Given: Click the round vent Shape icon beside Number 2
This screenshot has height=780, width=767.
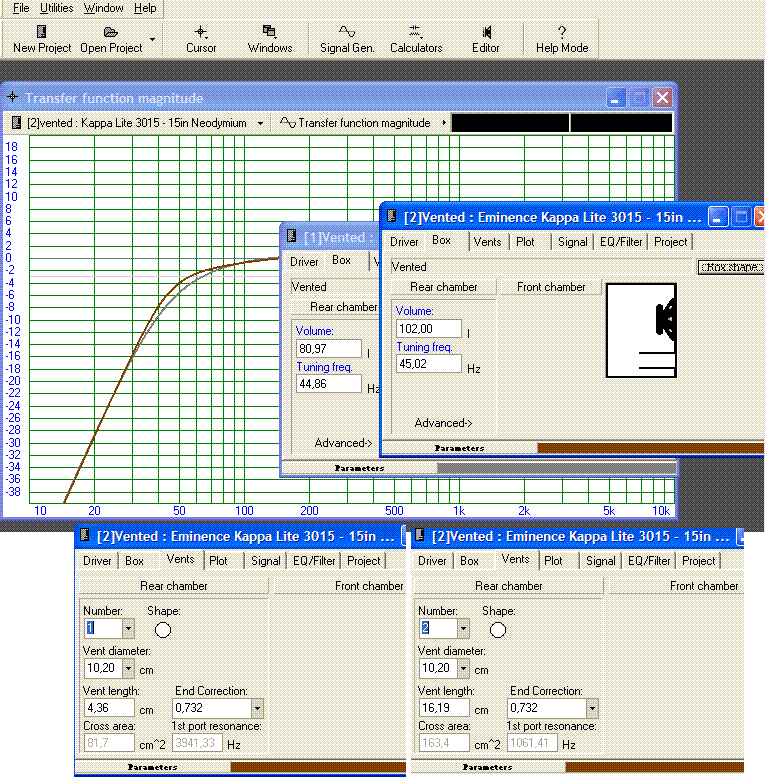Looking at the screenshot, I should click(497, 630).
